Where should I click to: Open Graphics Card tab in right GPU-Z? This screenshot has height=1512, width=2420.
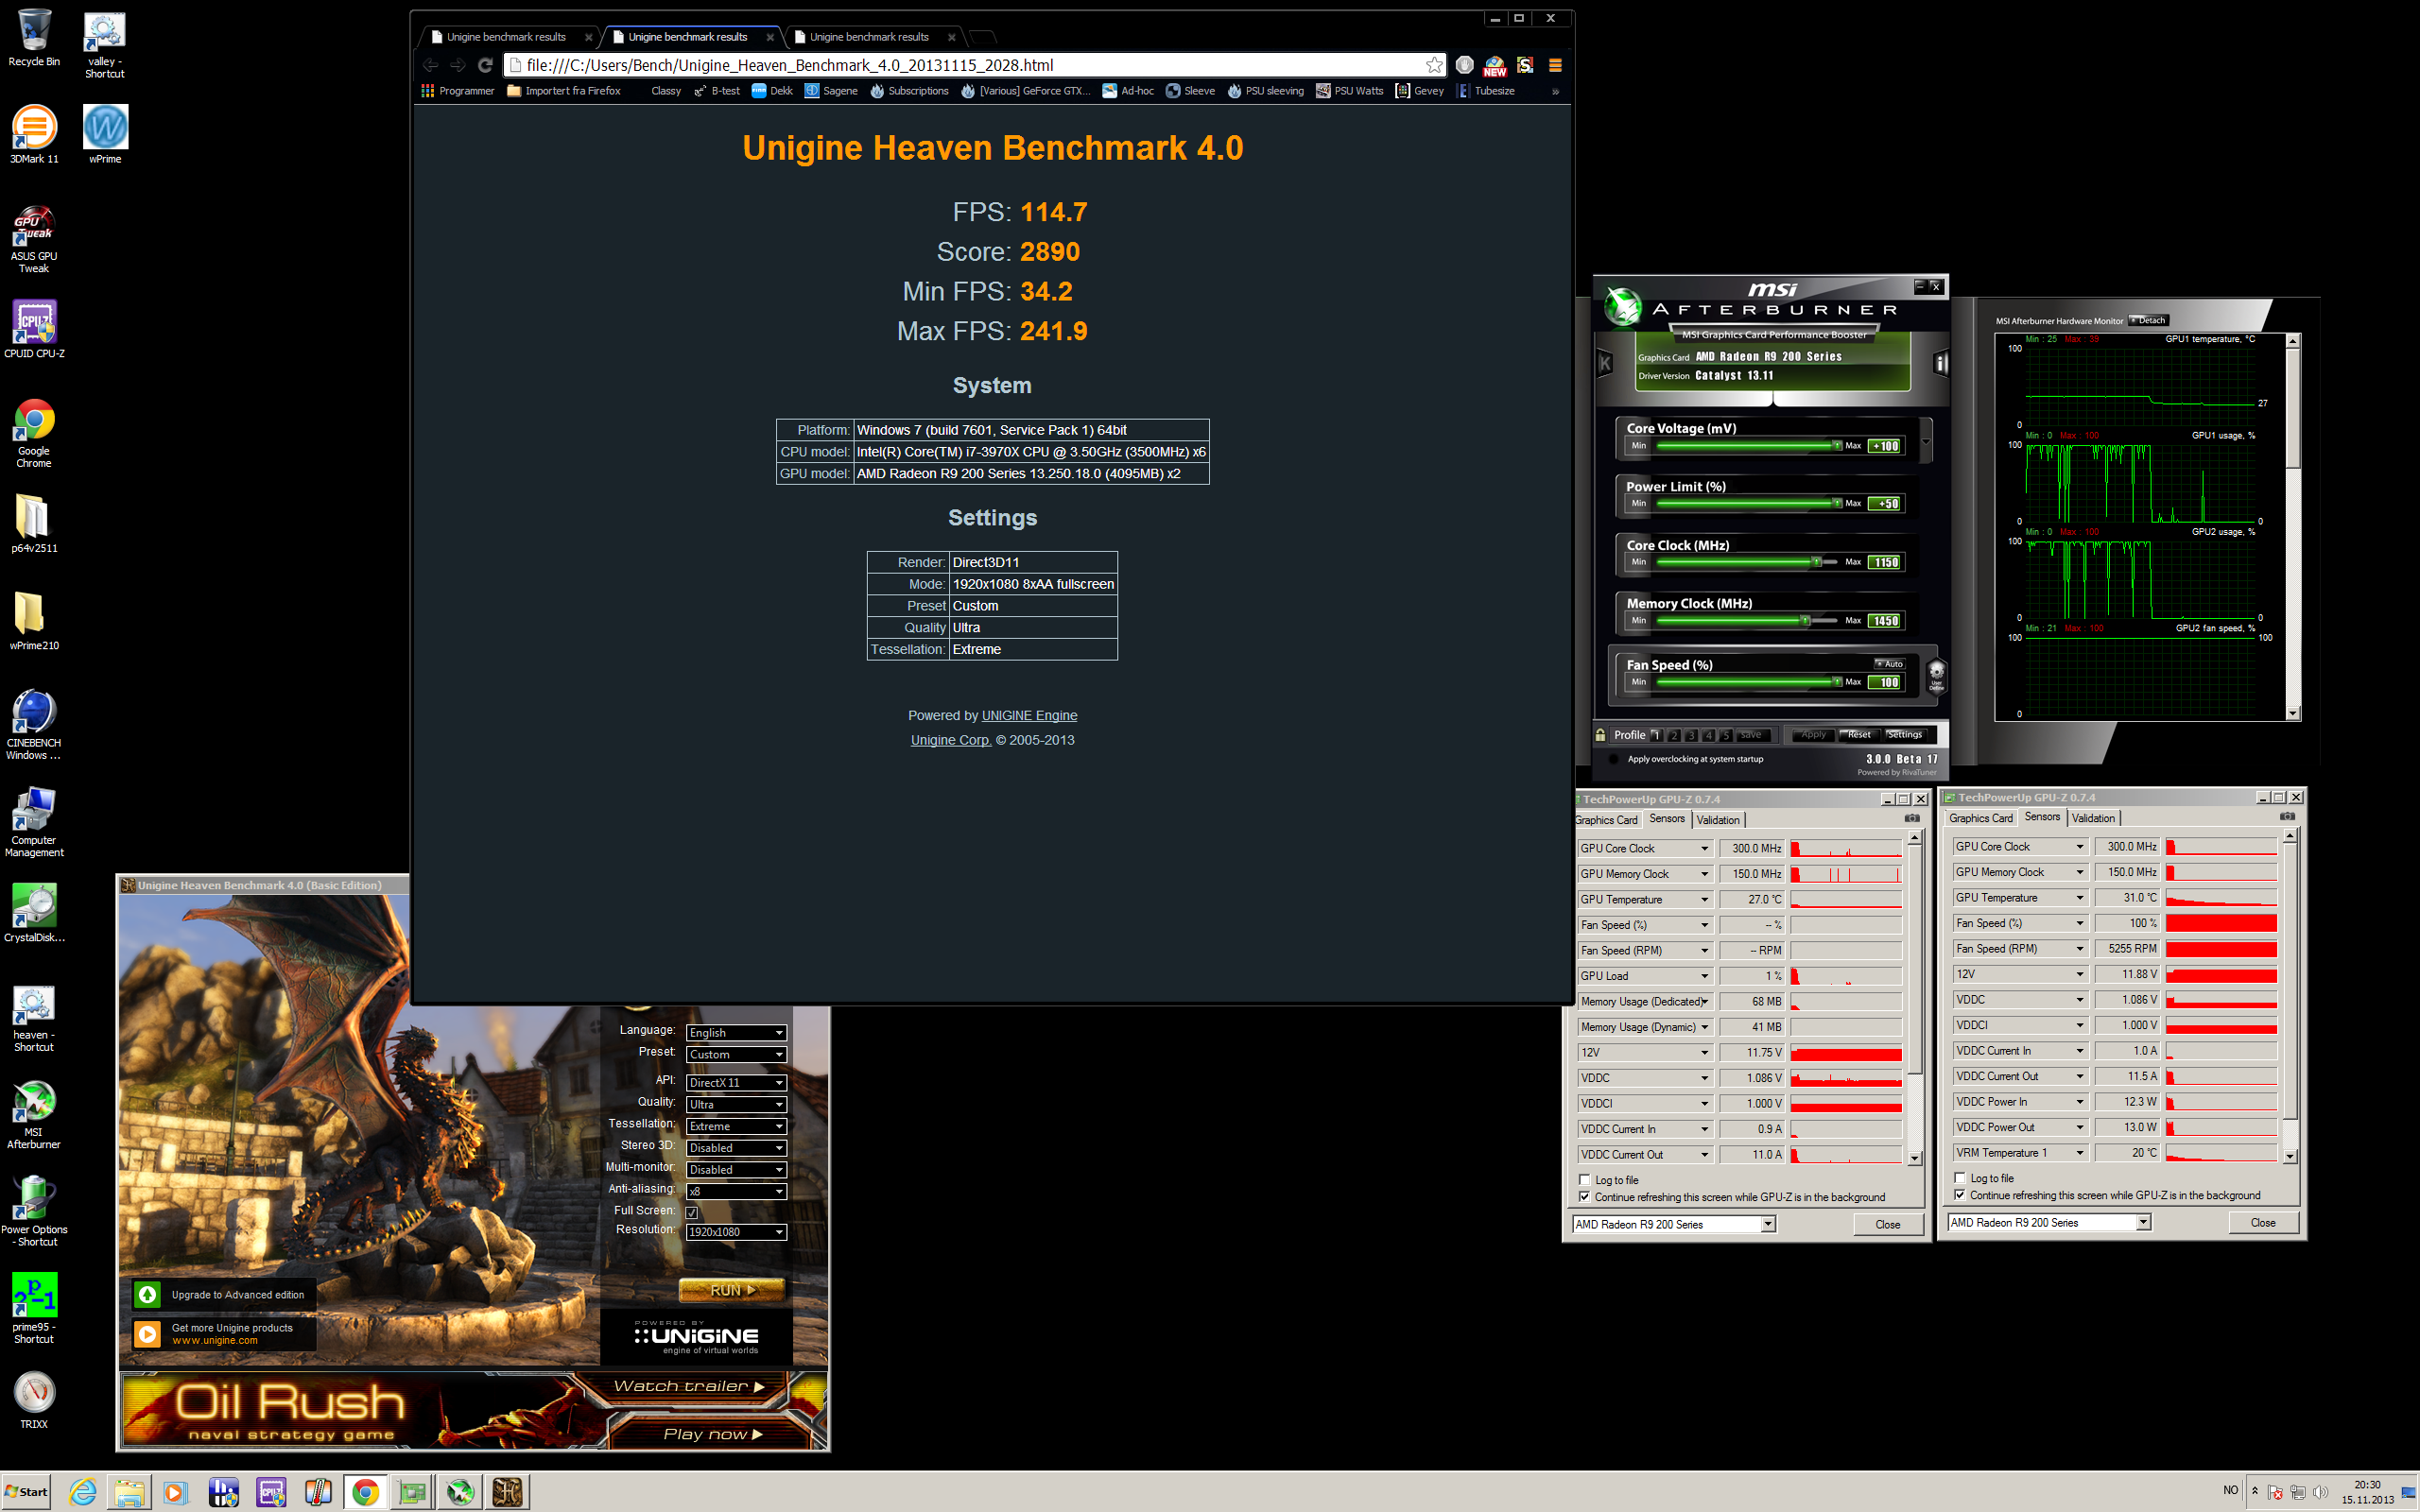(x=1981, y=818)
